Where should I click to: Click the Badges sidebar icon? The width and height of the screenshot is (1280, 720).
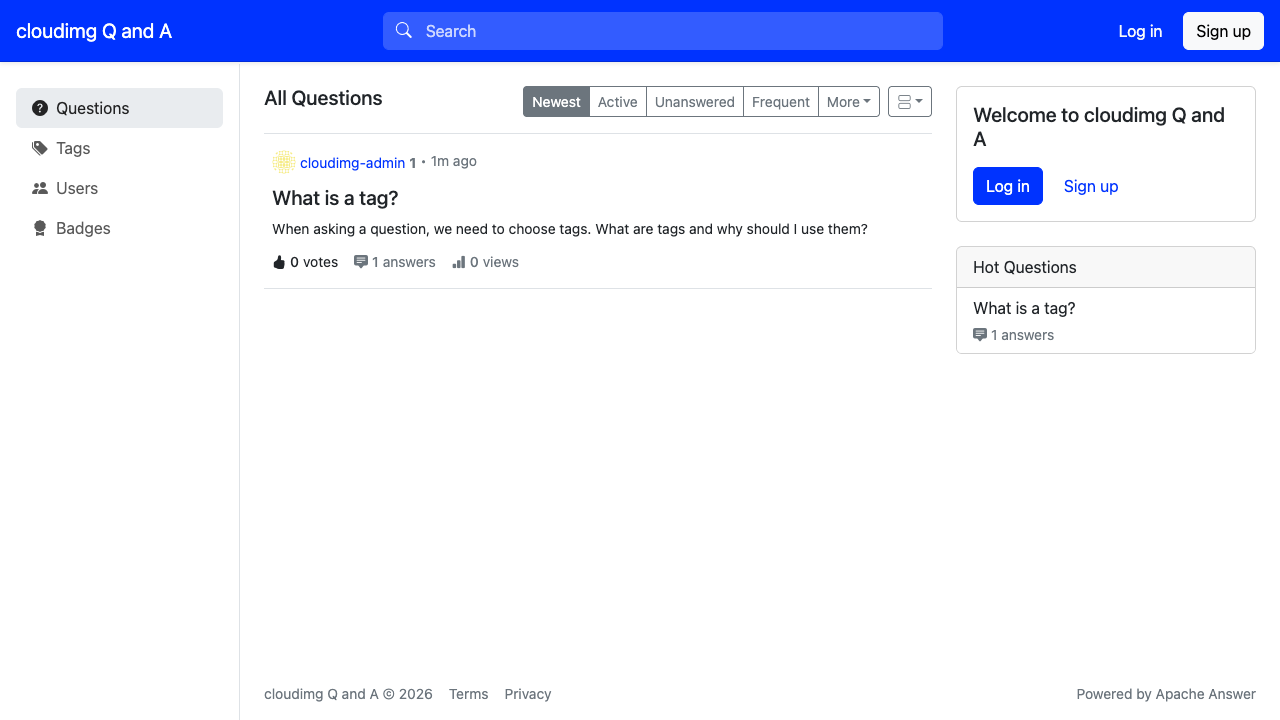(40, 228)
